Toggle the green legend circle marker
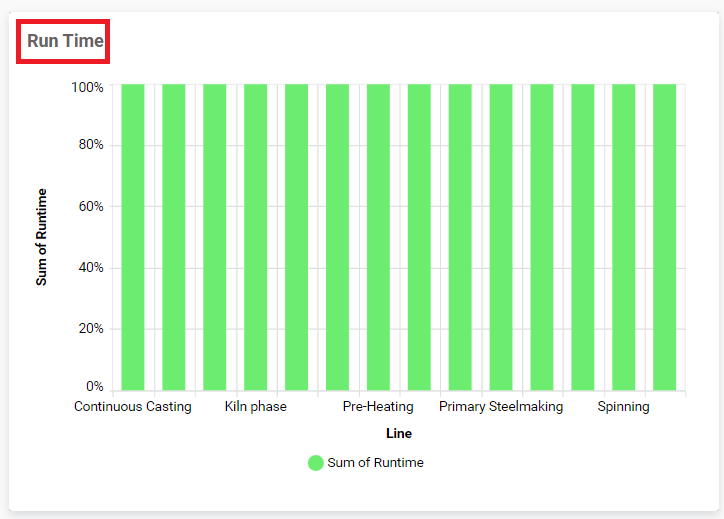This screenshot has width=724, height=519. tap(316, 463)
